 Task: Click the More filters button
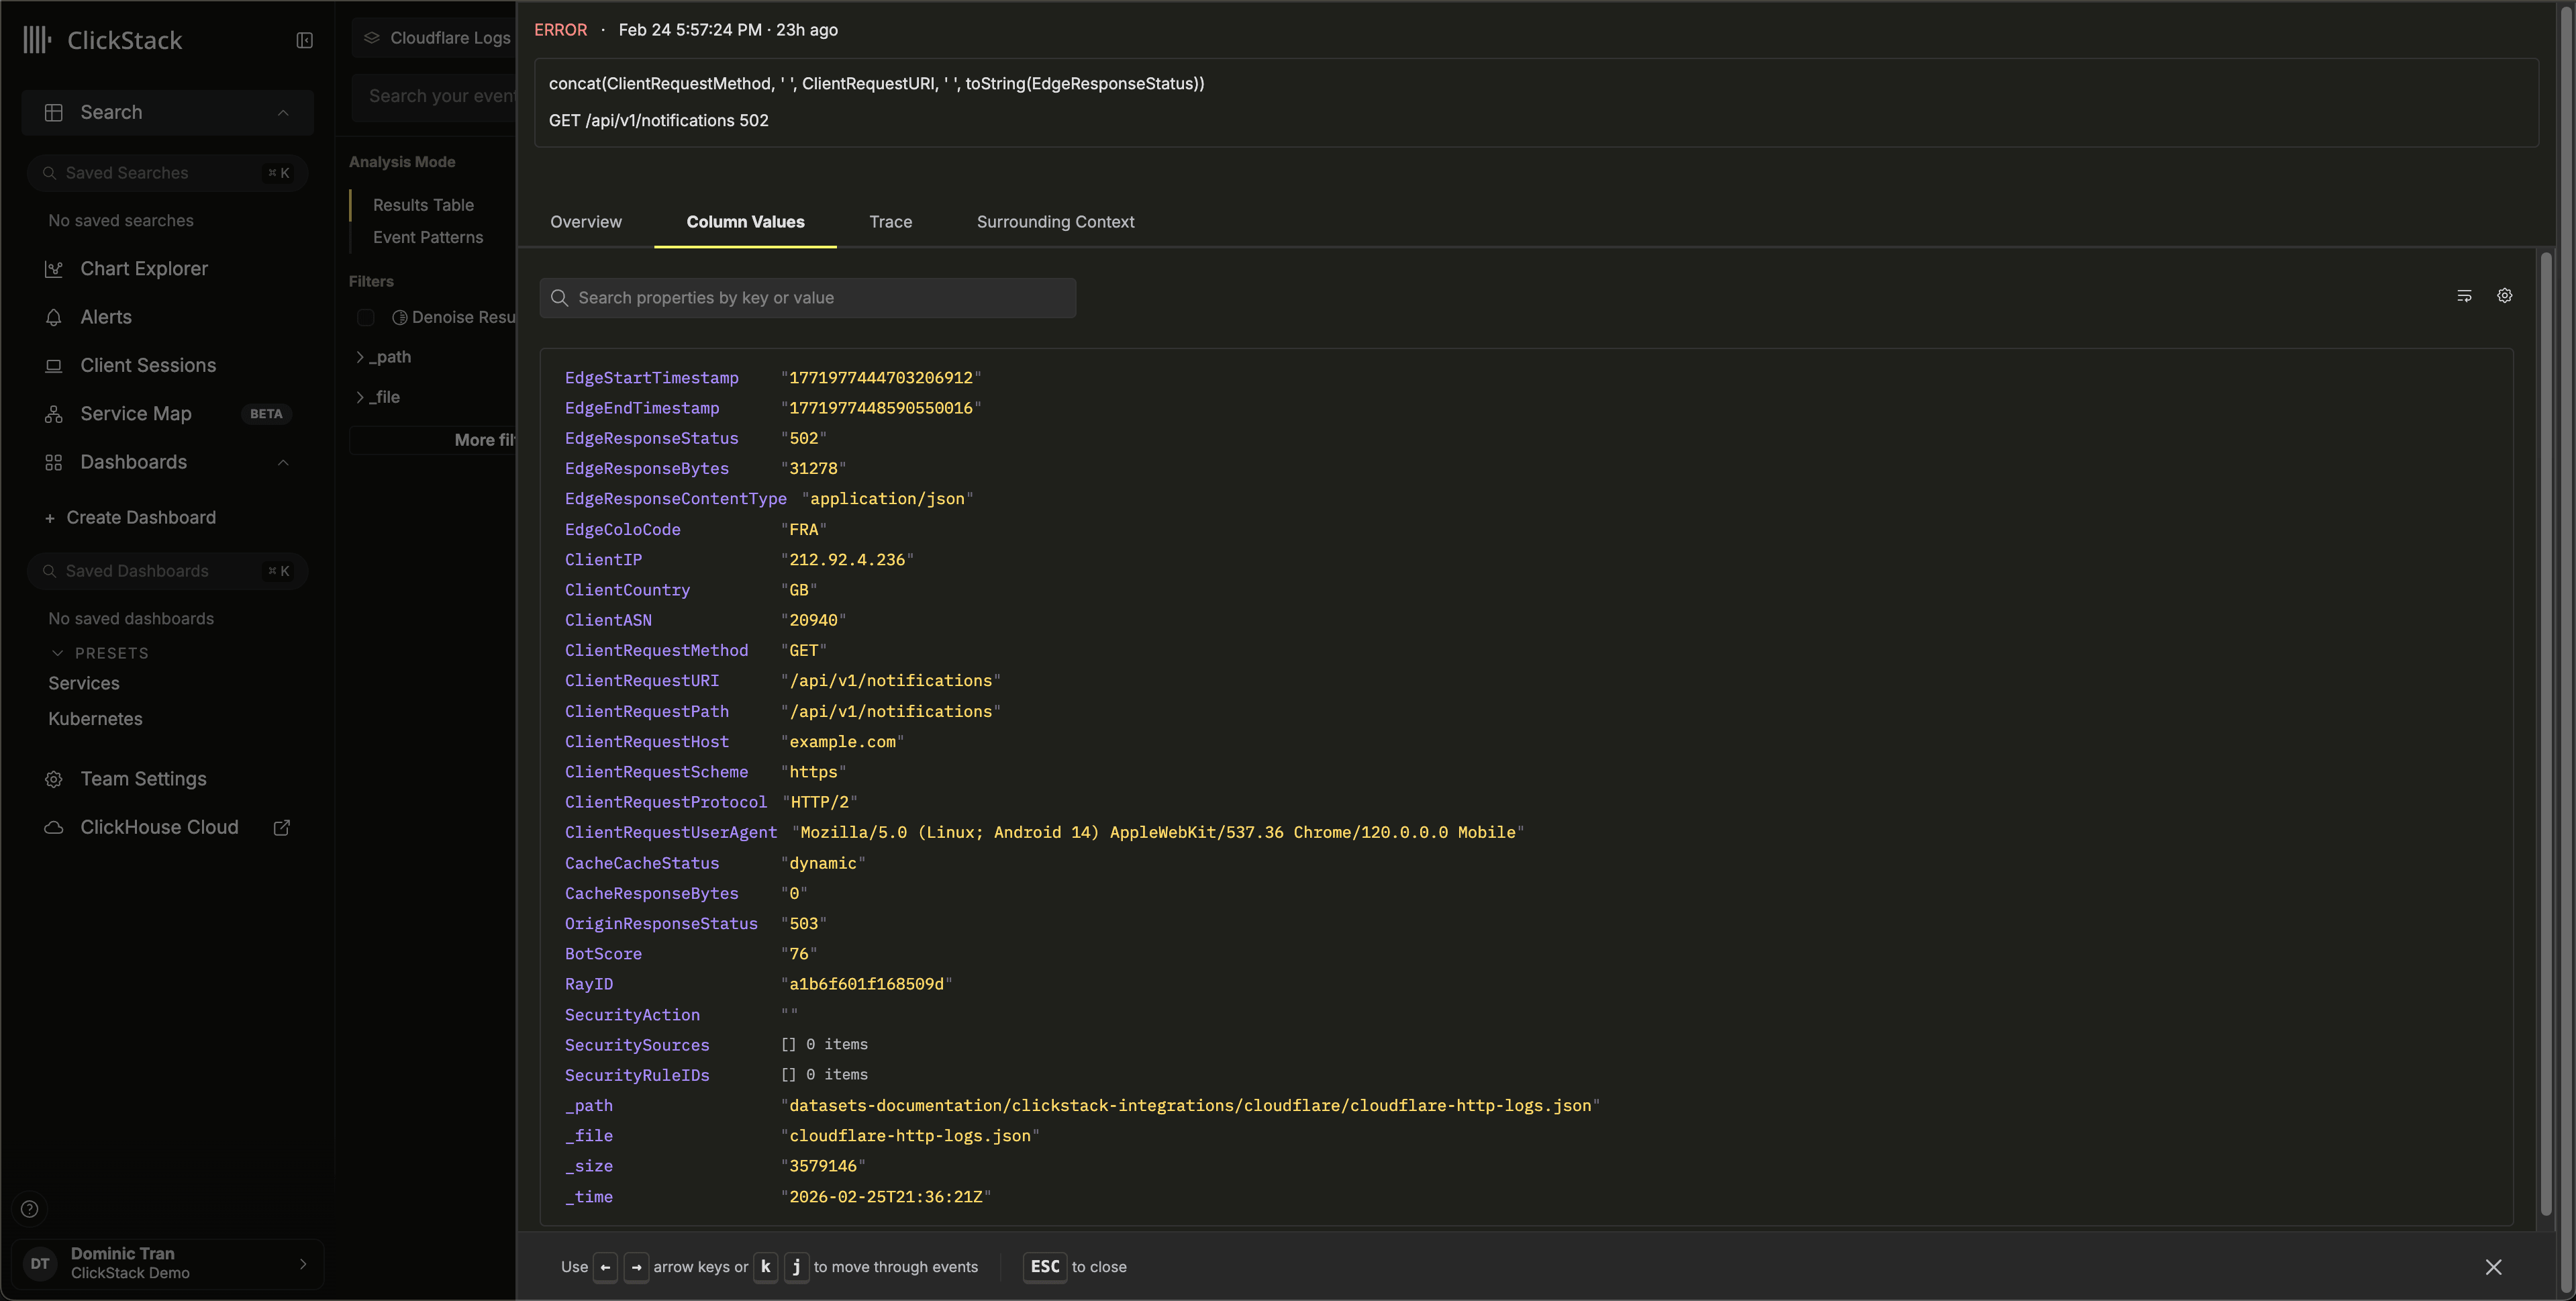point(433,440)
